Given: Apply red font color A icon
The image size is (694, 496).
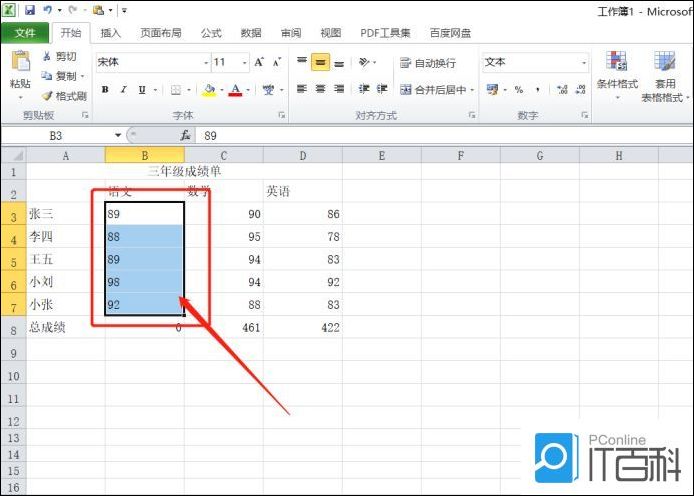Looking at the screenshot, I should (x=235, y=90).
